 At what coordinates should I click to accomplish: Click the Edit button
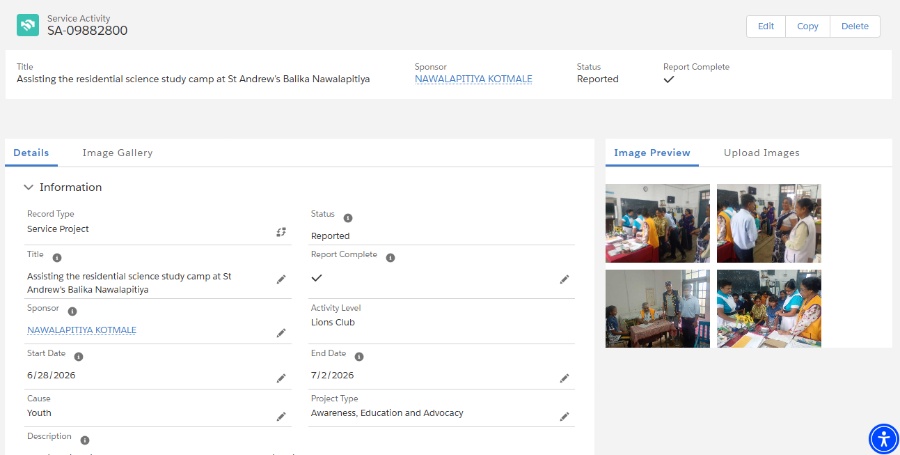pyautogui.click(x=766, y=26)
